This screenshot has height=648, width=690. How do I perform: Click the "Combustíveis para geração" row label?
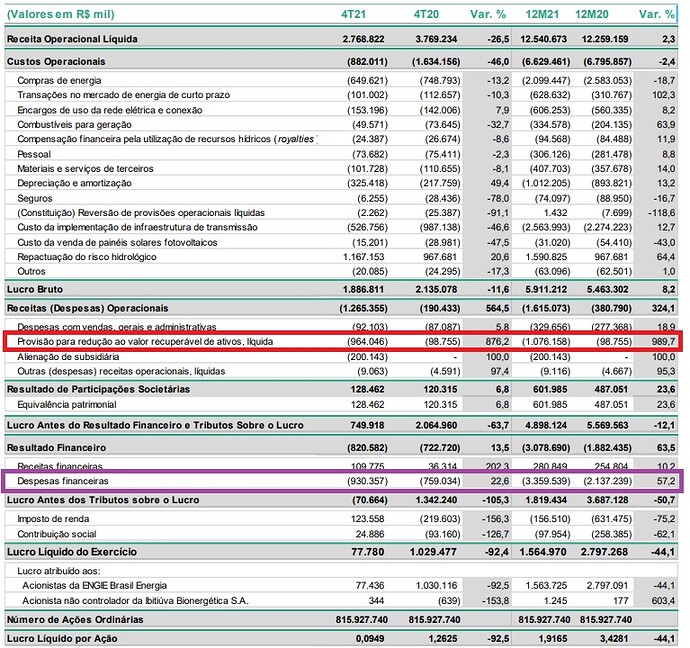pyautogui.click(x=74, y=124)
